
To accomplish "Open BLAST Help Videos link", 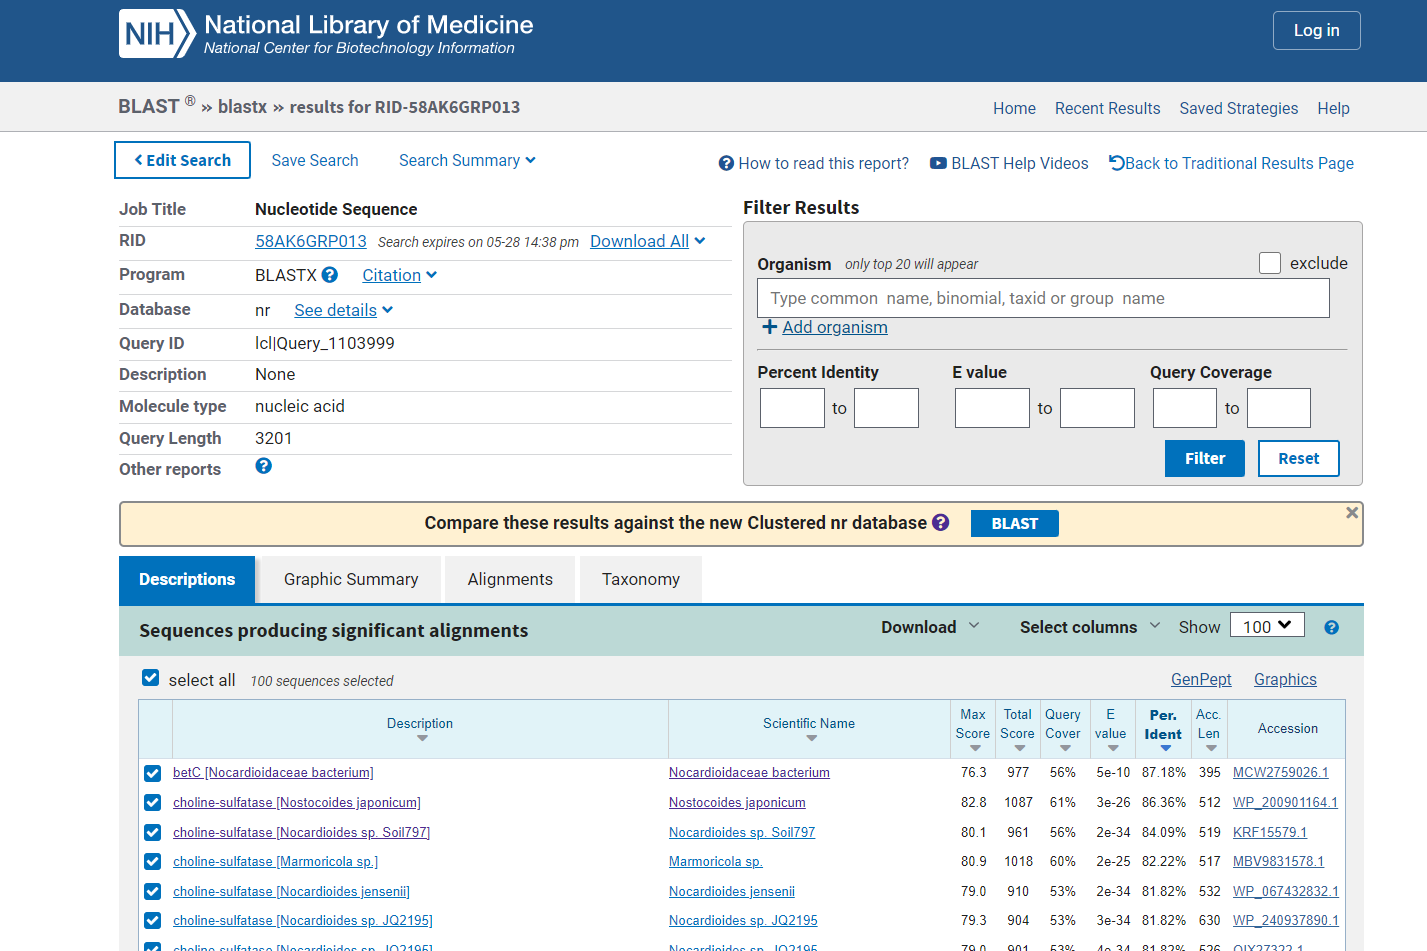I will pyautogui.click(x=1009, y=163).
